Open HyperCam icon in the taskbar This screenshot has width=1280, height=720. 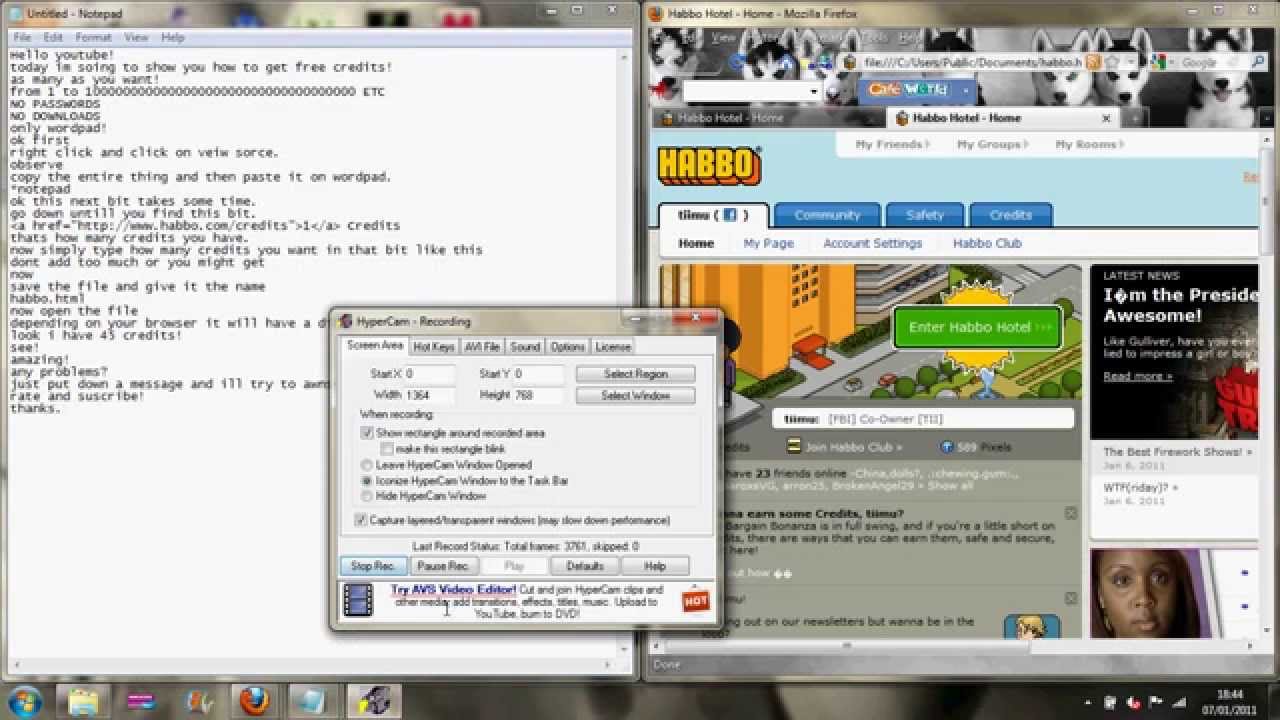point(375,701)
